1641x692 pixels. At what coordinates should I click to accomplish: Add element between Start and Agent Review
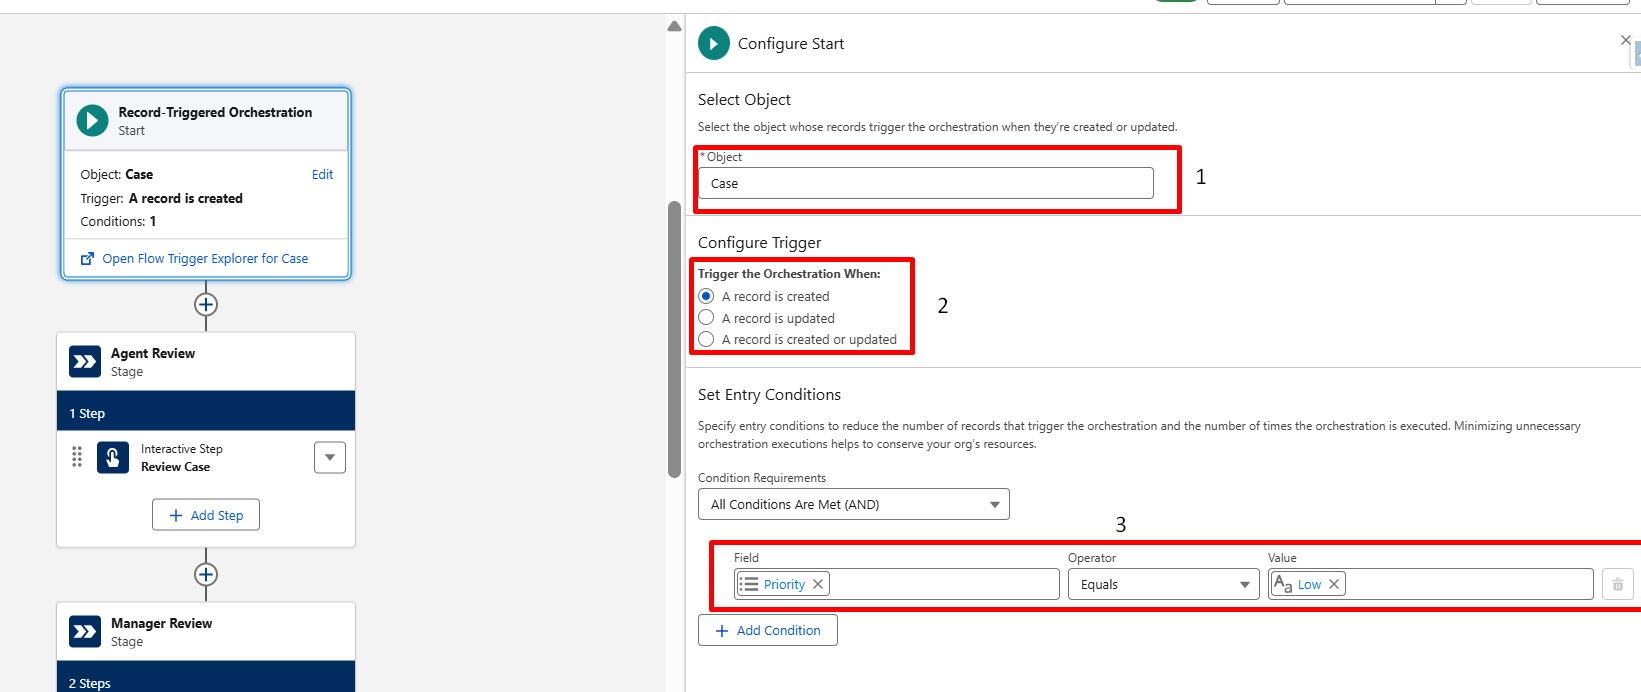[206, 305]
